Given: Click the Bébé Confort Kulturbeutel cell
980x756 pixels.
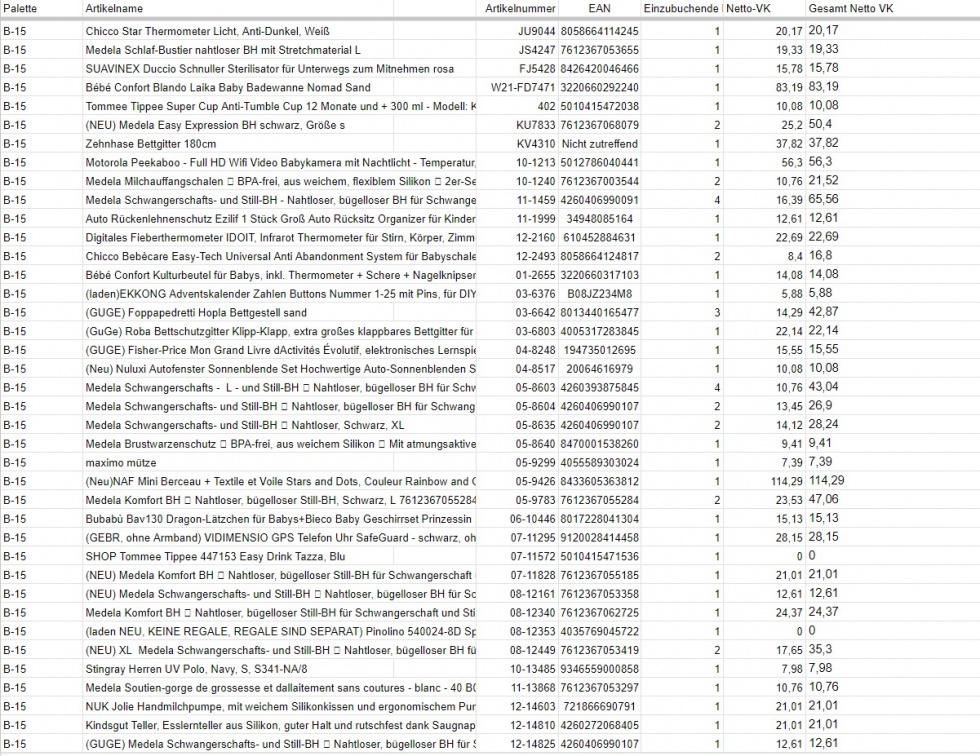Looking at the screenshot, I should [x=281, y=275].
